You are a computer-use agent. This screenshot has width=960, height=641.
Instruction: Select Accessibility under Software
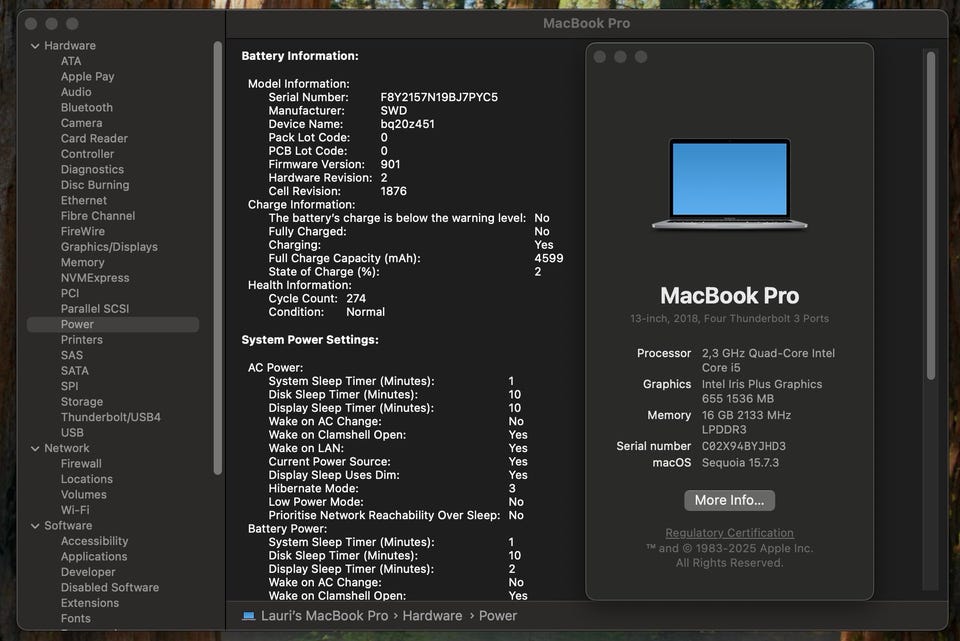pos(94,541)
